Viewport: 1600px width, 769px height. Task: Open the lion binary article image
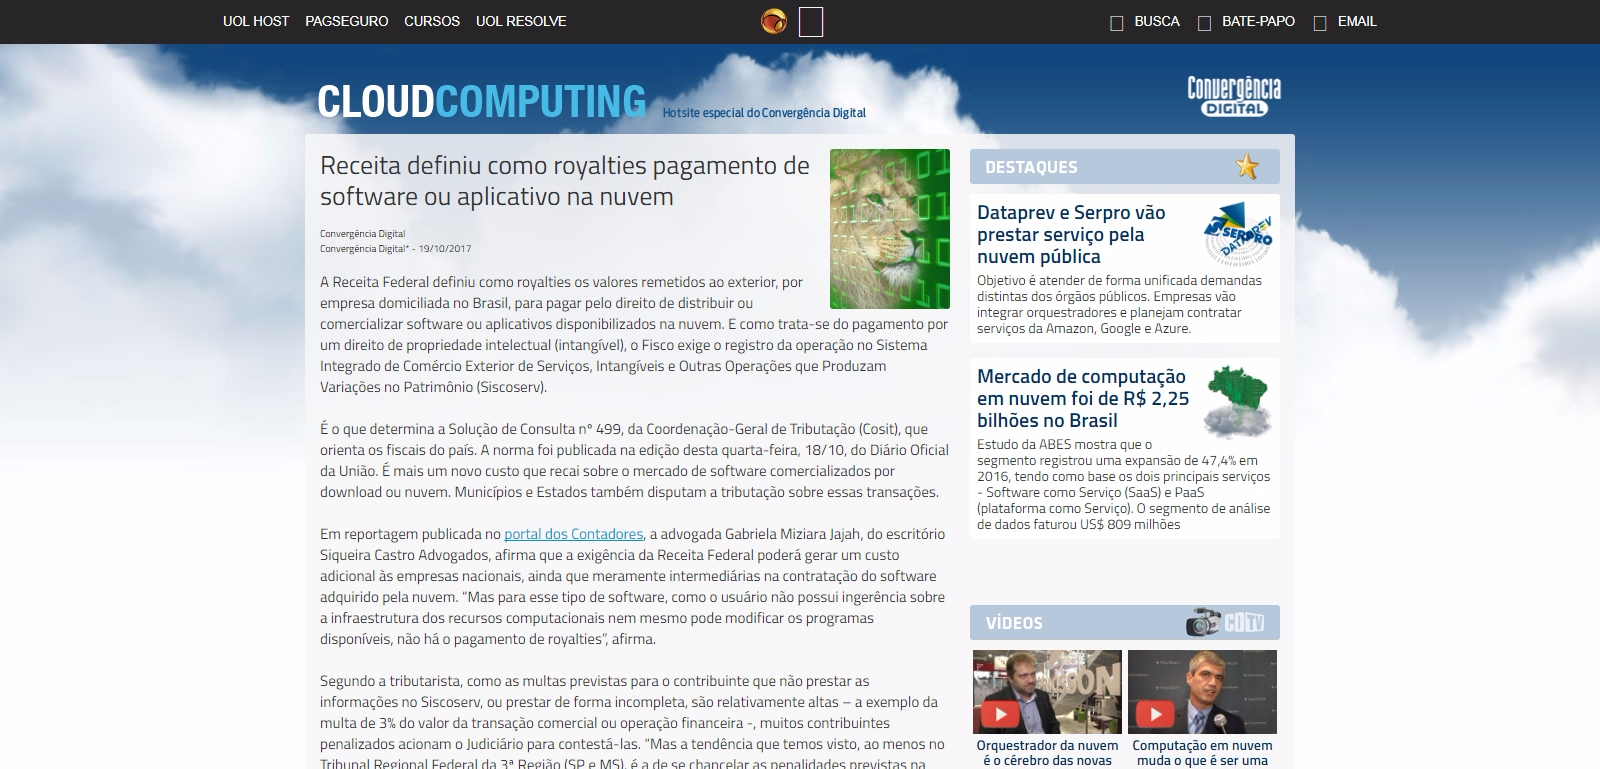tap(890, 229)
